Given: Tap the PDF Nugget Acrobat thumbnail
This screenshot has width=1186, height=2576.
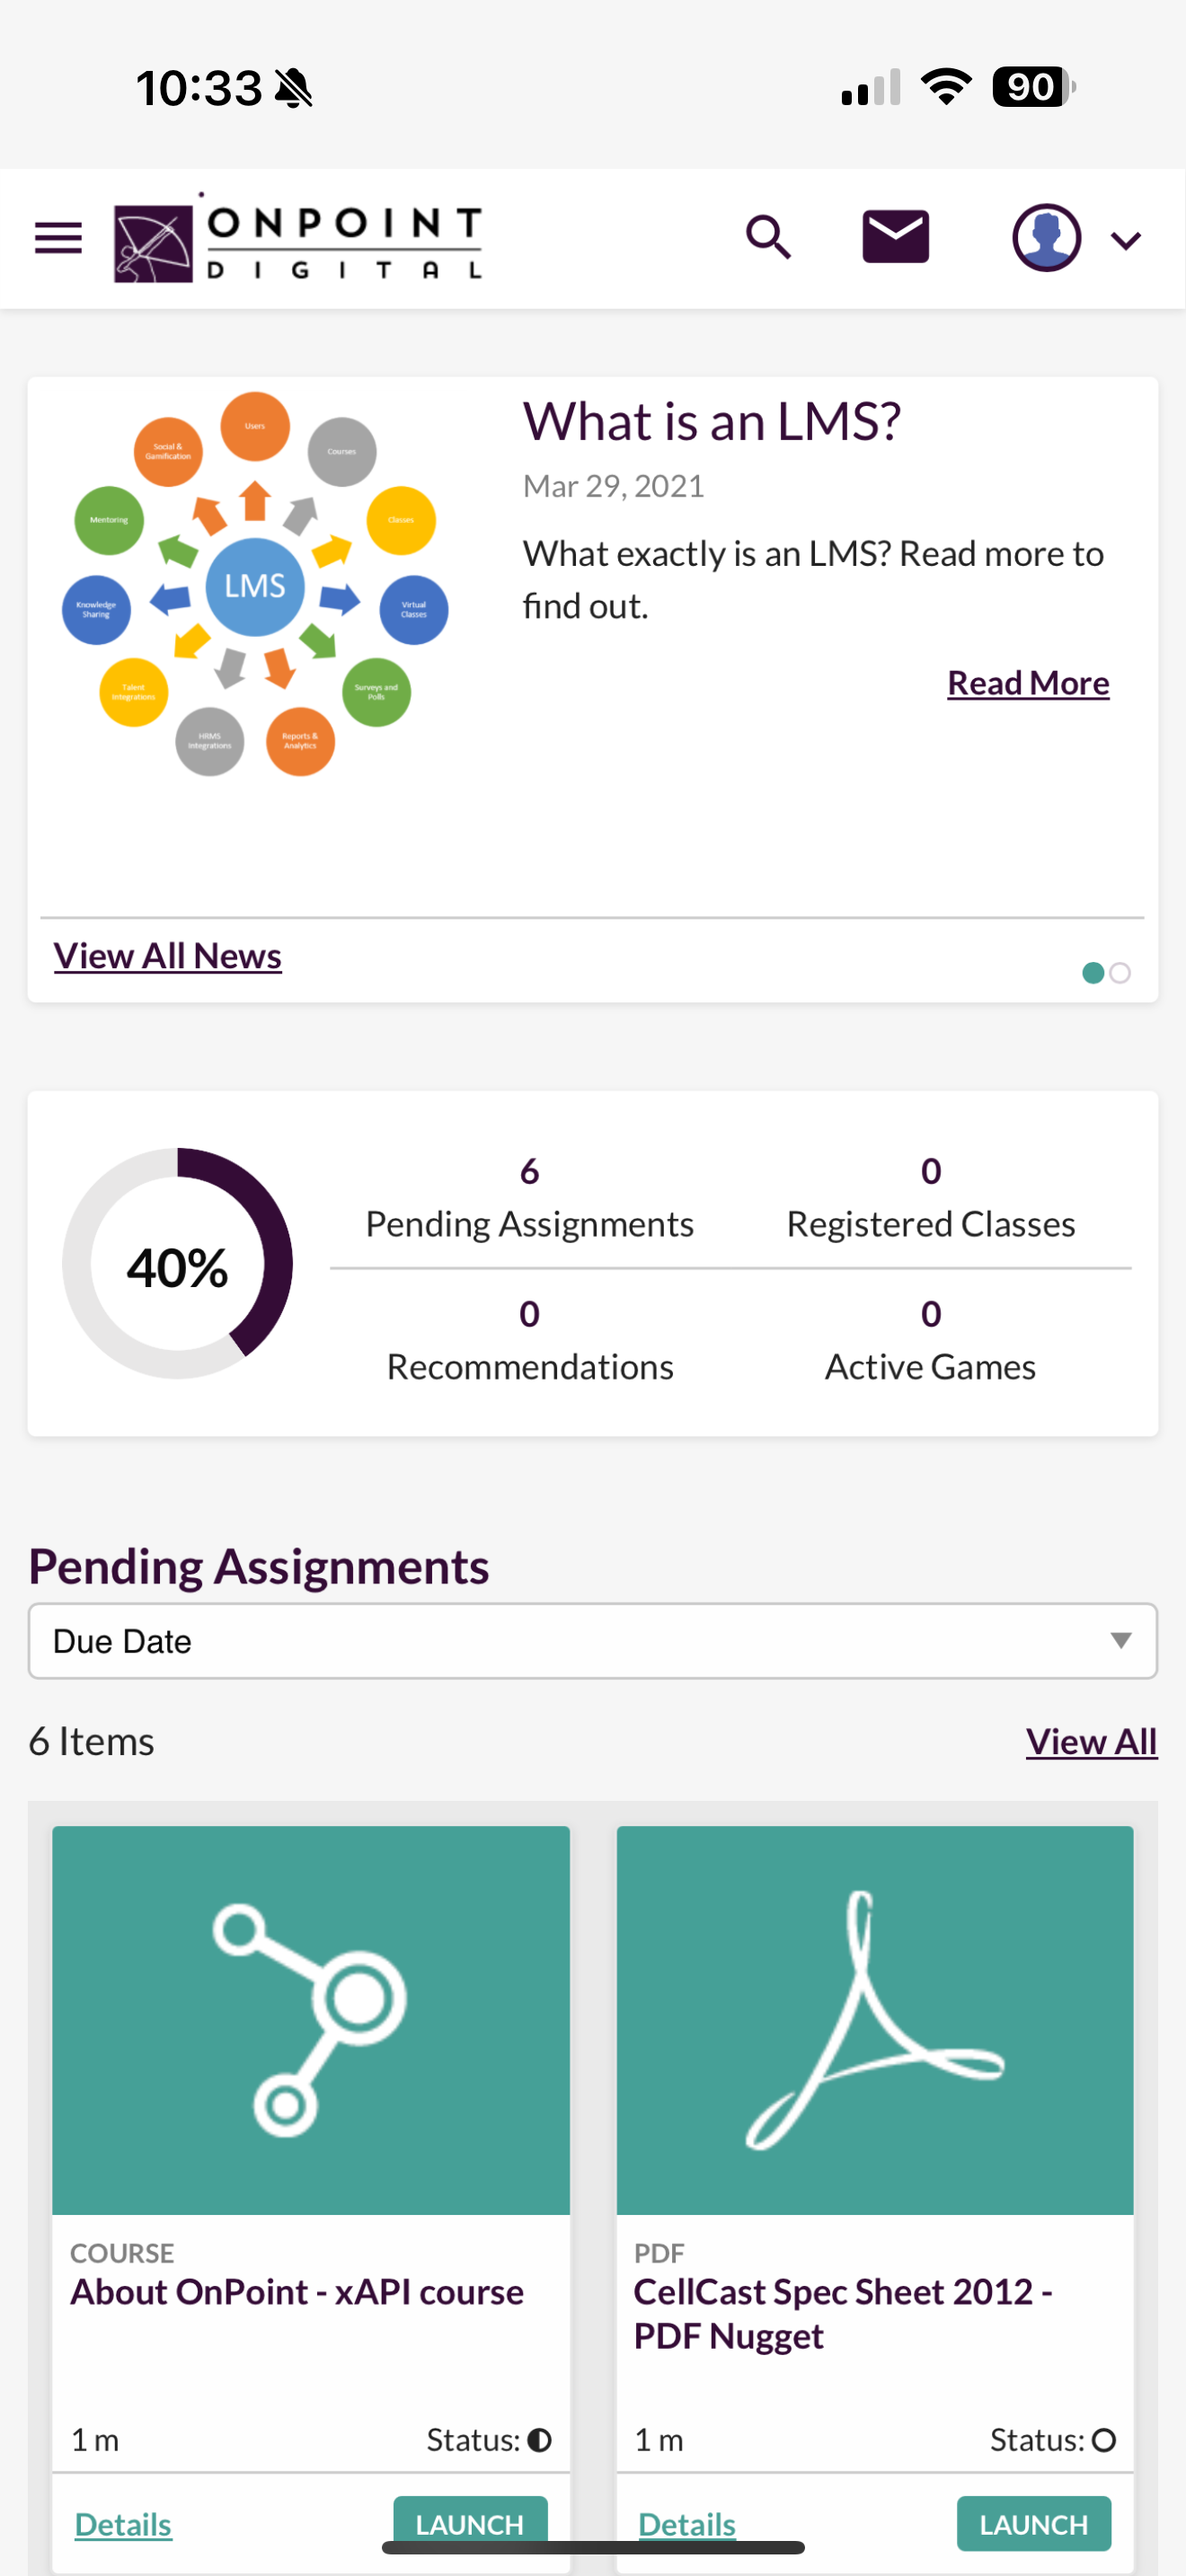Looking at the screenshot, I should (875, 2020).
